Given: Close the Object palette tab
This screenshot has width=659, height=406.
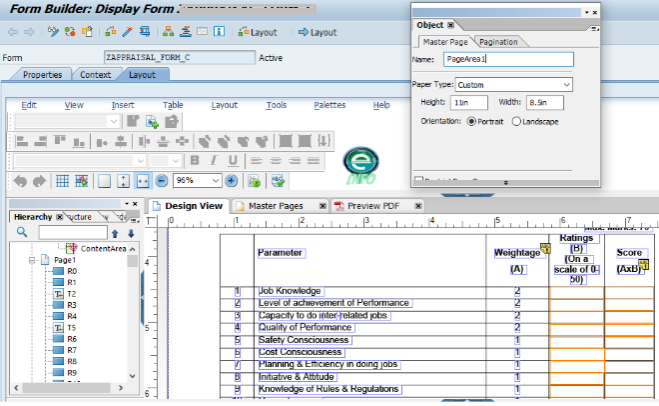Looking at the screenshot, I should [x=451, y=25].
